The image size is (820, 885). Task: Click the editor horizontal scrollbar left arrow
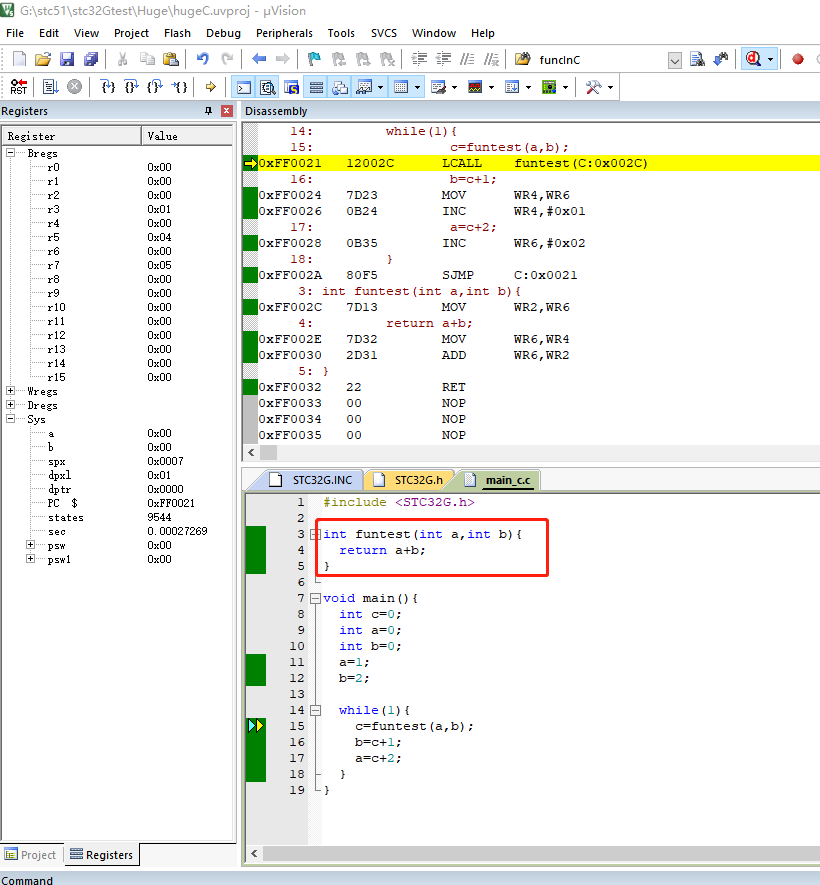point(254,853)
